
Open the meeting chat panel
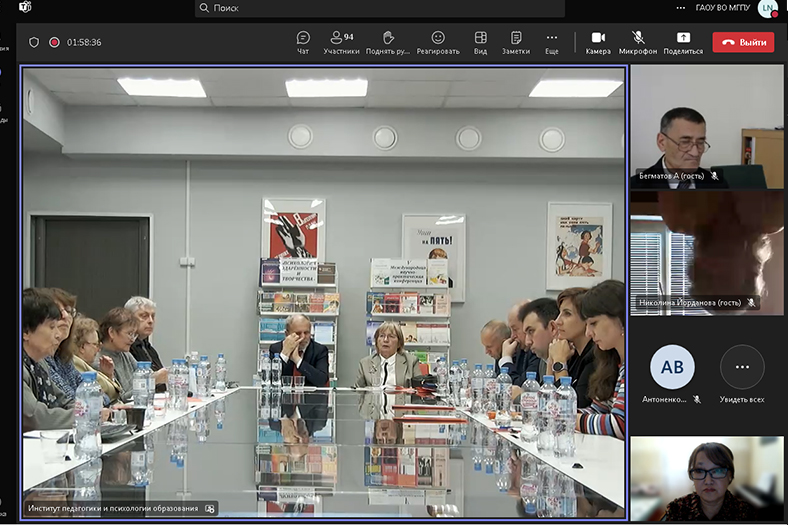coord(303,41)
